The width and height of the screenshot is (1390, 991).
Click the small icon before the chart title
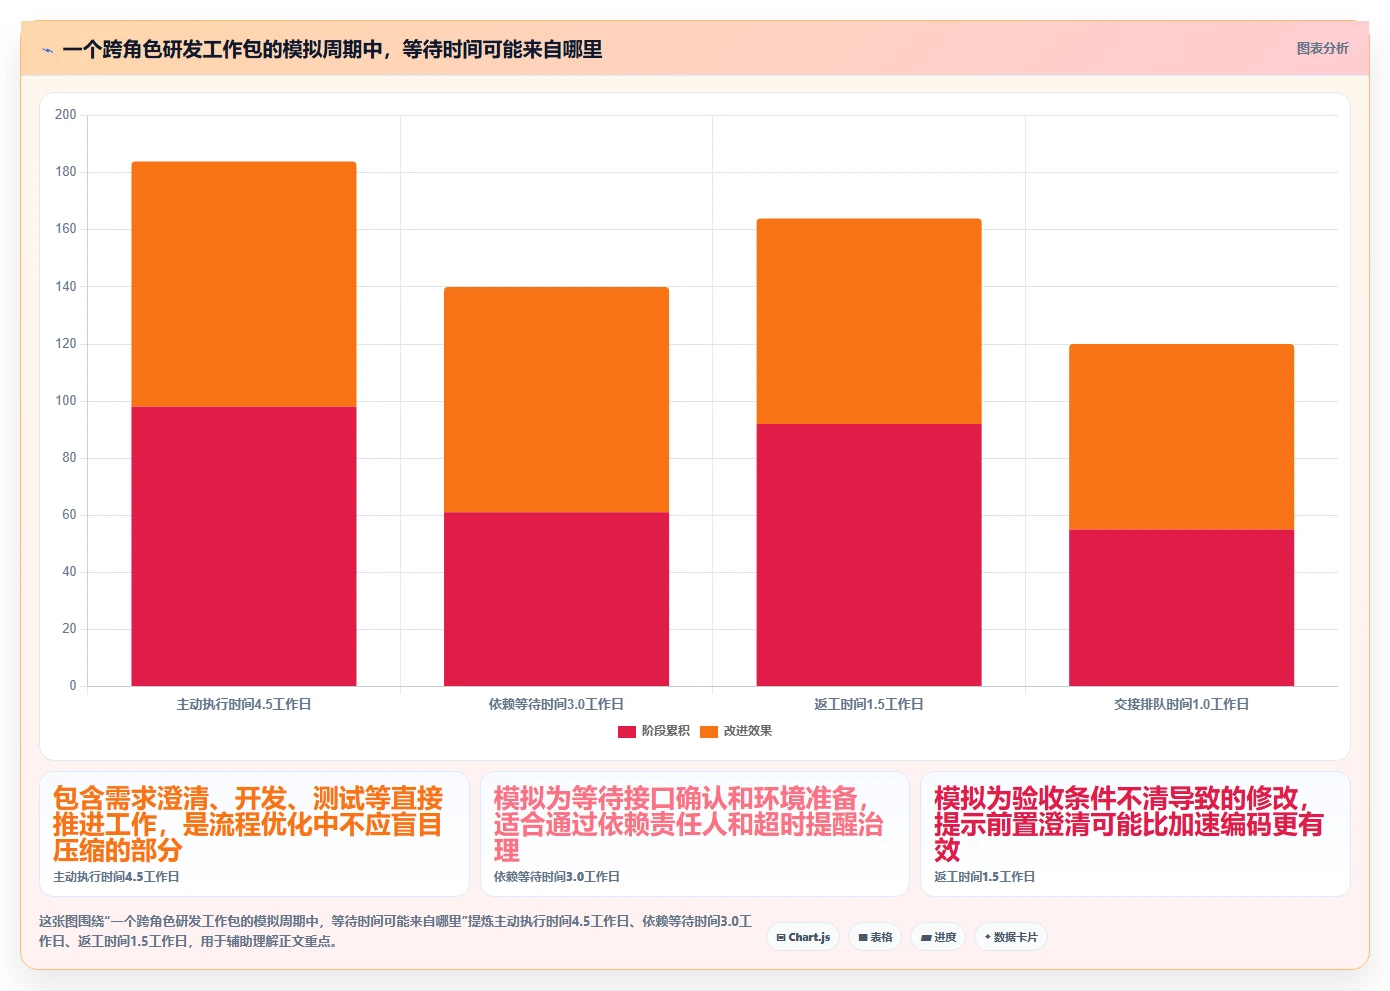pyautogui.click(x=47, y=50)
